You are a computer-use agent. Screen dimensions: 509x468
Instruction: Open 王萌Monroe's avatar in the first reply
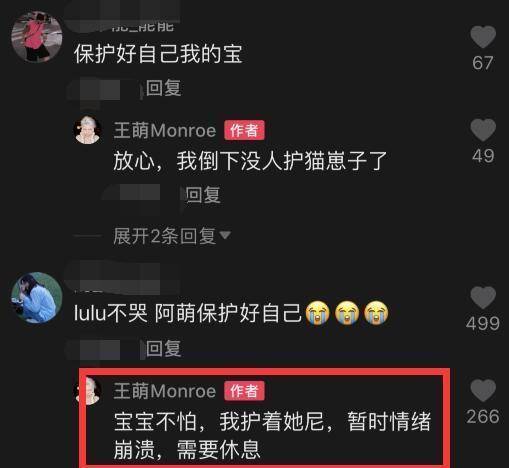(x=88, y=130)
